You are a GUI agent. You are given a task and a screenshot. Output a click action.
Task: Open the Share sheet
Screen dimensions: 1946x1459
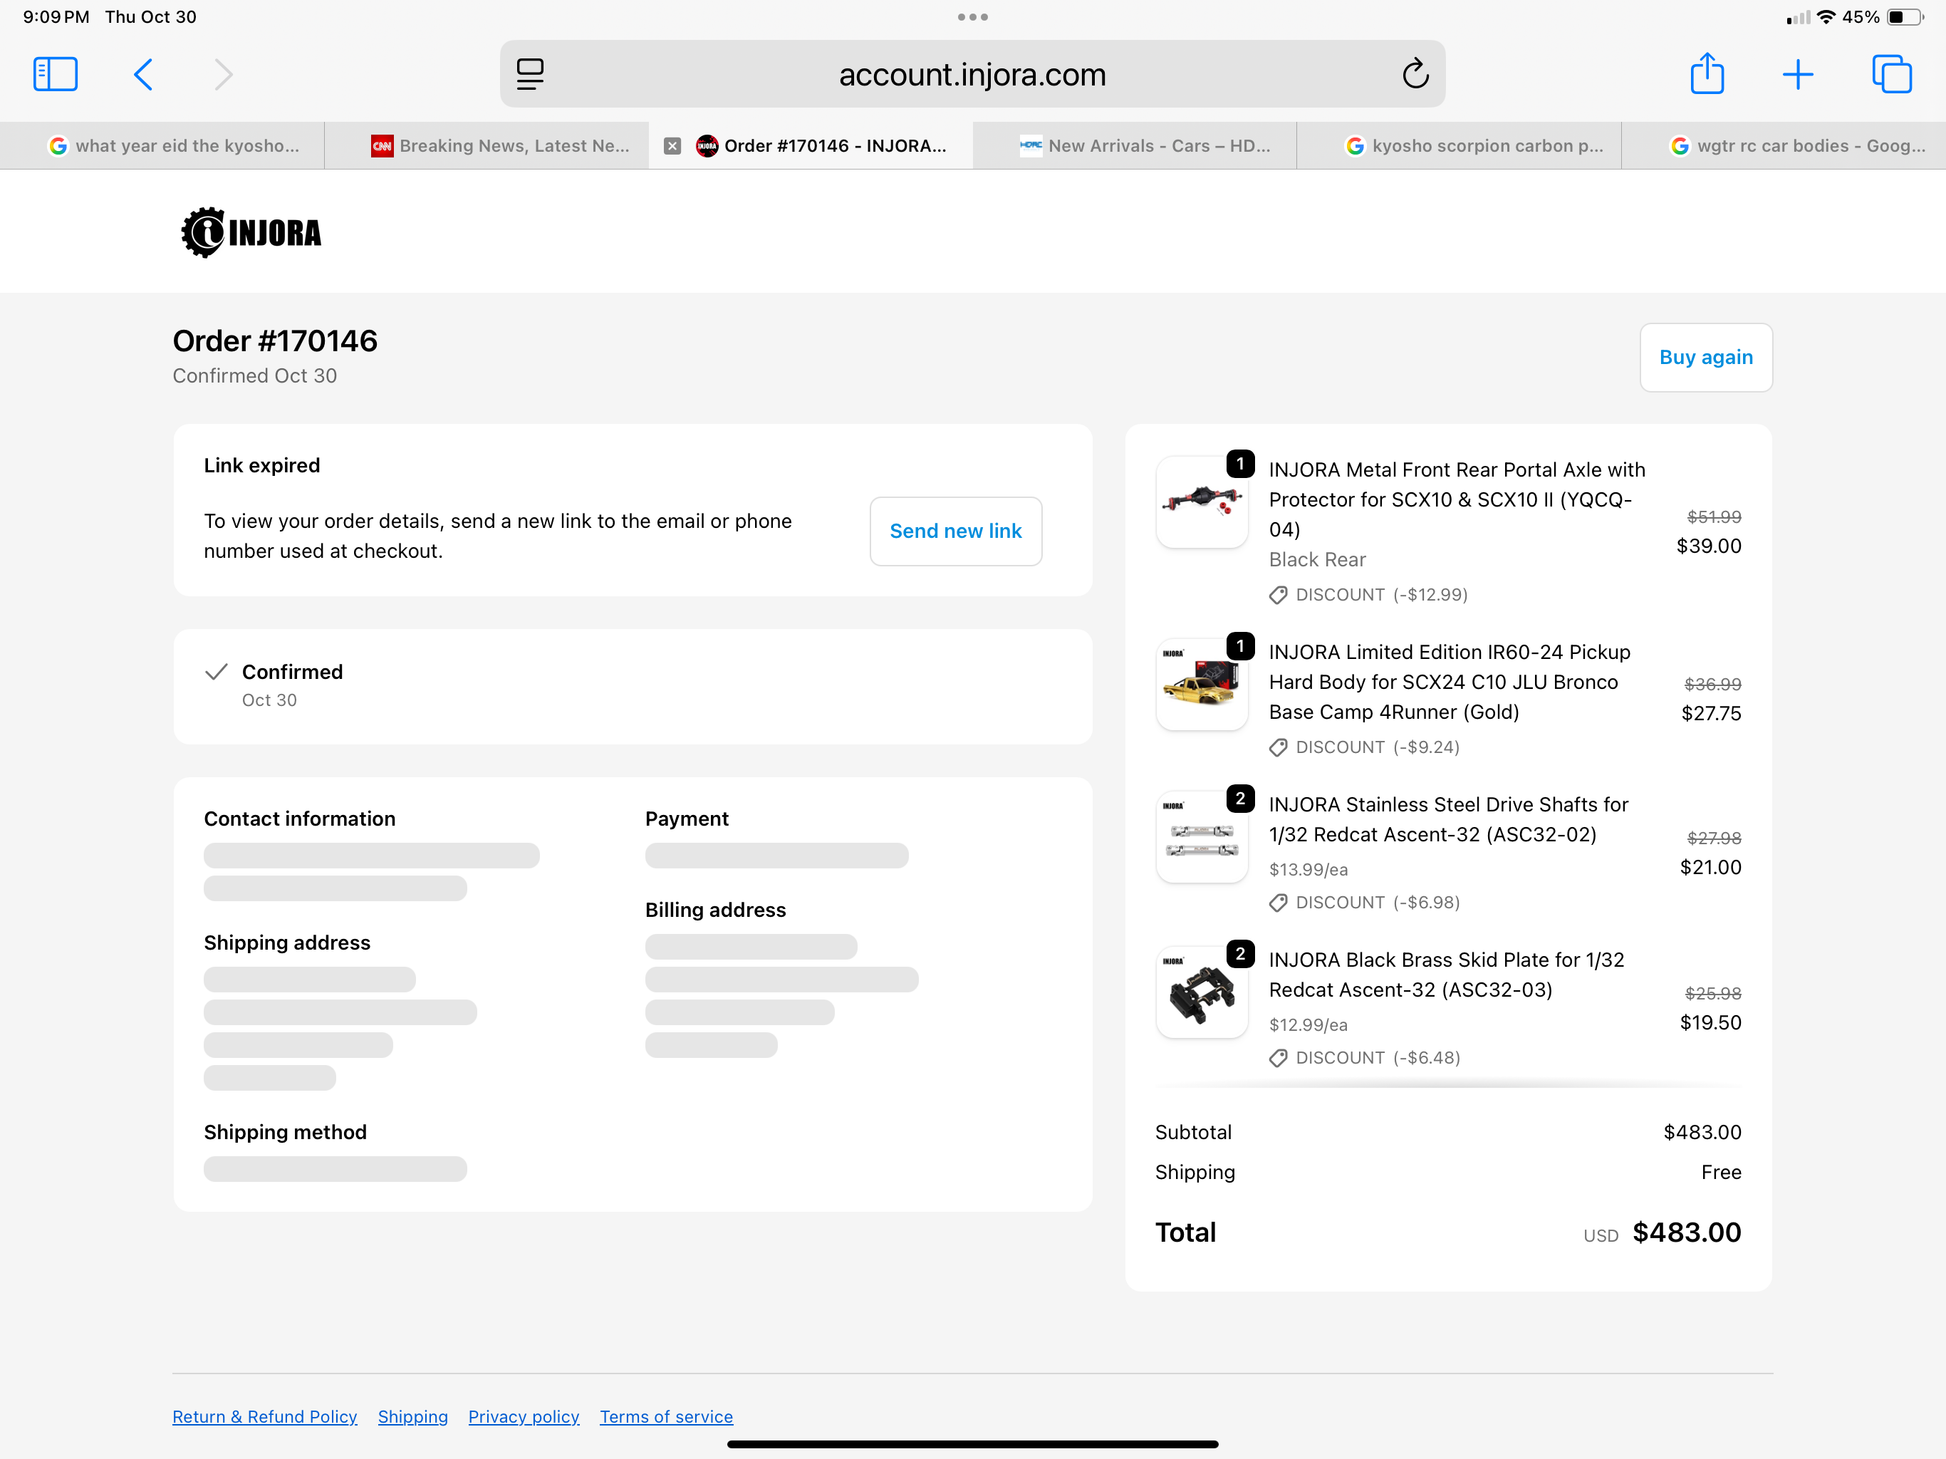coord(1707,74)
